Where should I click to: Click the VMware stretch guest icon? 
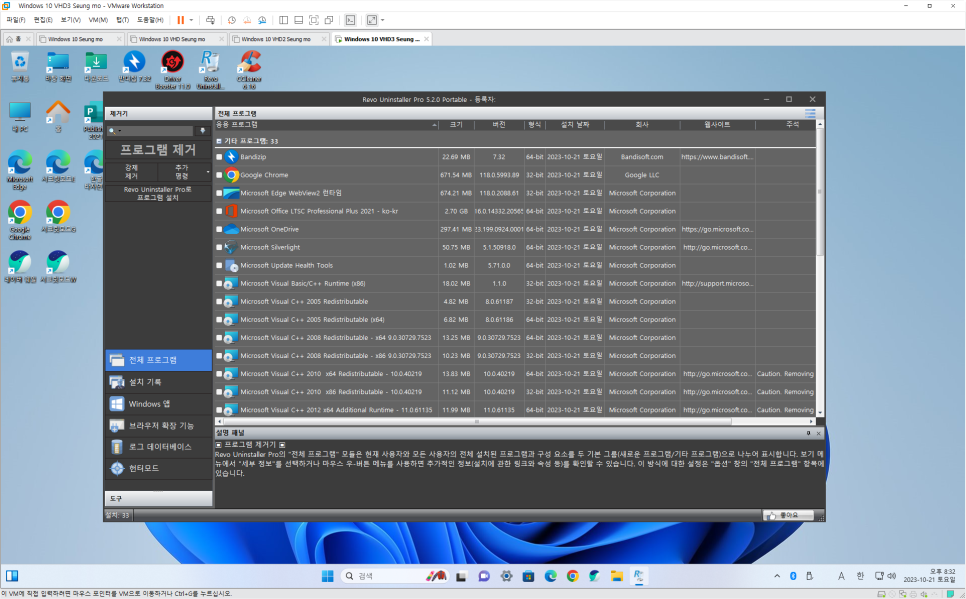(371, 20)
